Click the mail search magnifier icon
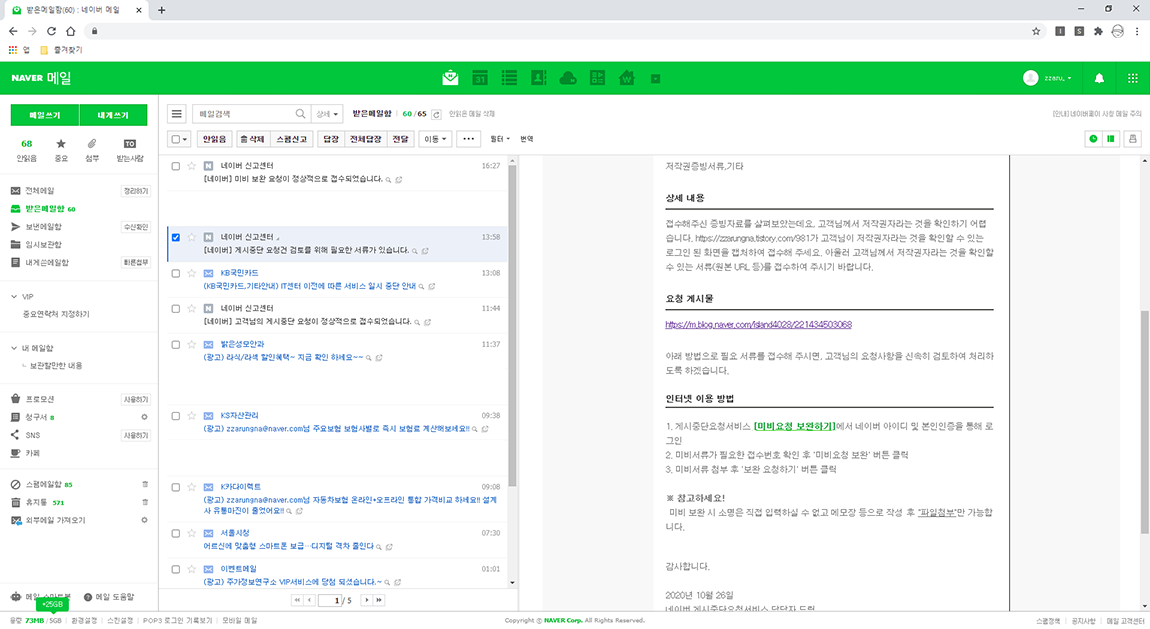Viewport: 1150px width, 629px height. click(300, 114)
